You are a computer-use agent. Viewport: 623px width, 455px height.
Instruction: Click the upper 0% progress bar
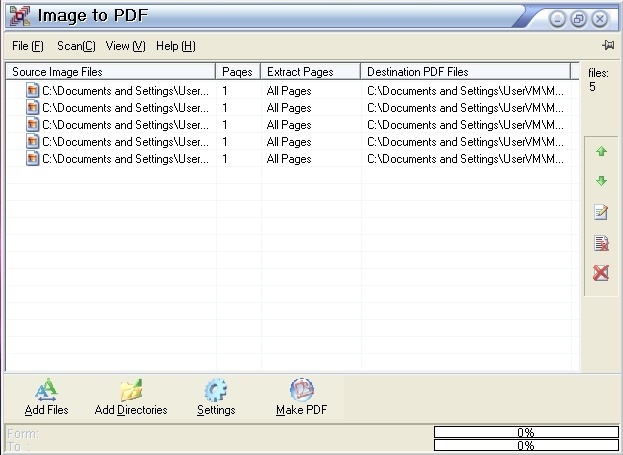526,432
